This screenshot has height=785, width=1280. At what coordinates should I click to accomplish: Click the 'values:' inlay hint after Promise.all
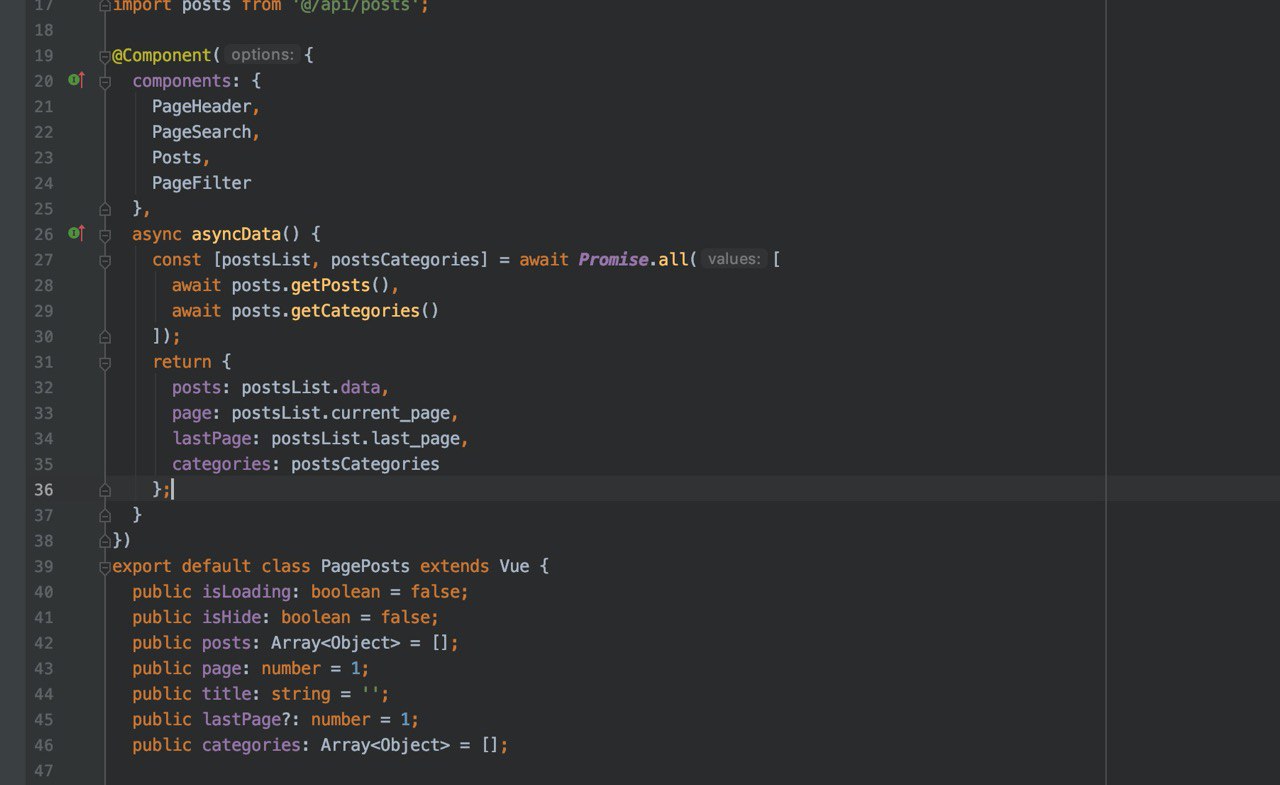pos(734,259)
